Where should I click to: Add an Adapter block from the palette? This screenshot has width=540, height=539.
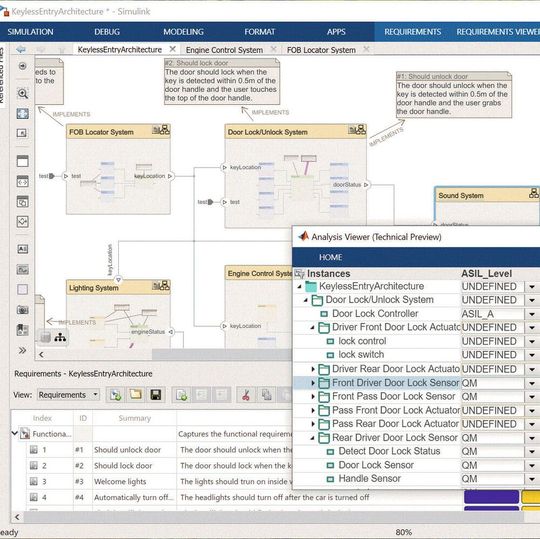point(23,222)
